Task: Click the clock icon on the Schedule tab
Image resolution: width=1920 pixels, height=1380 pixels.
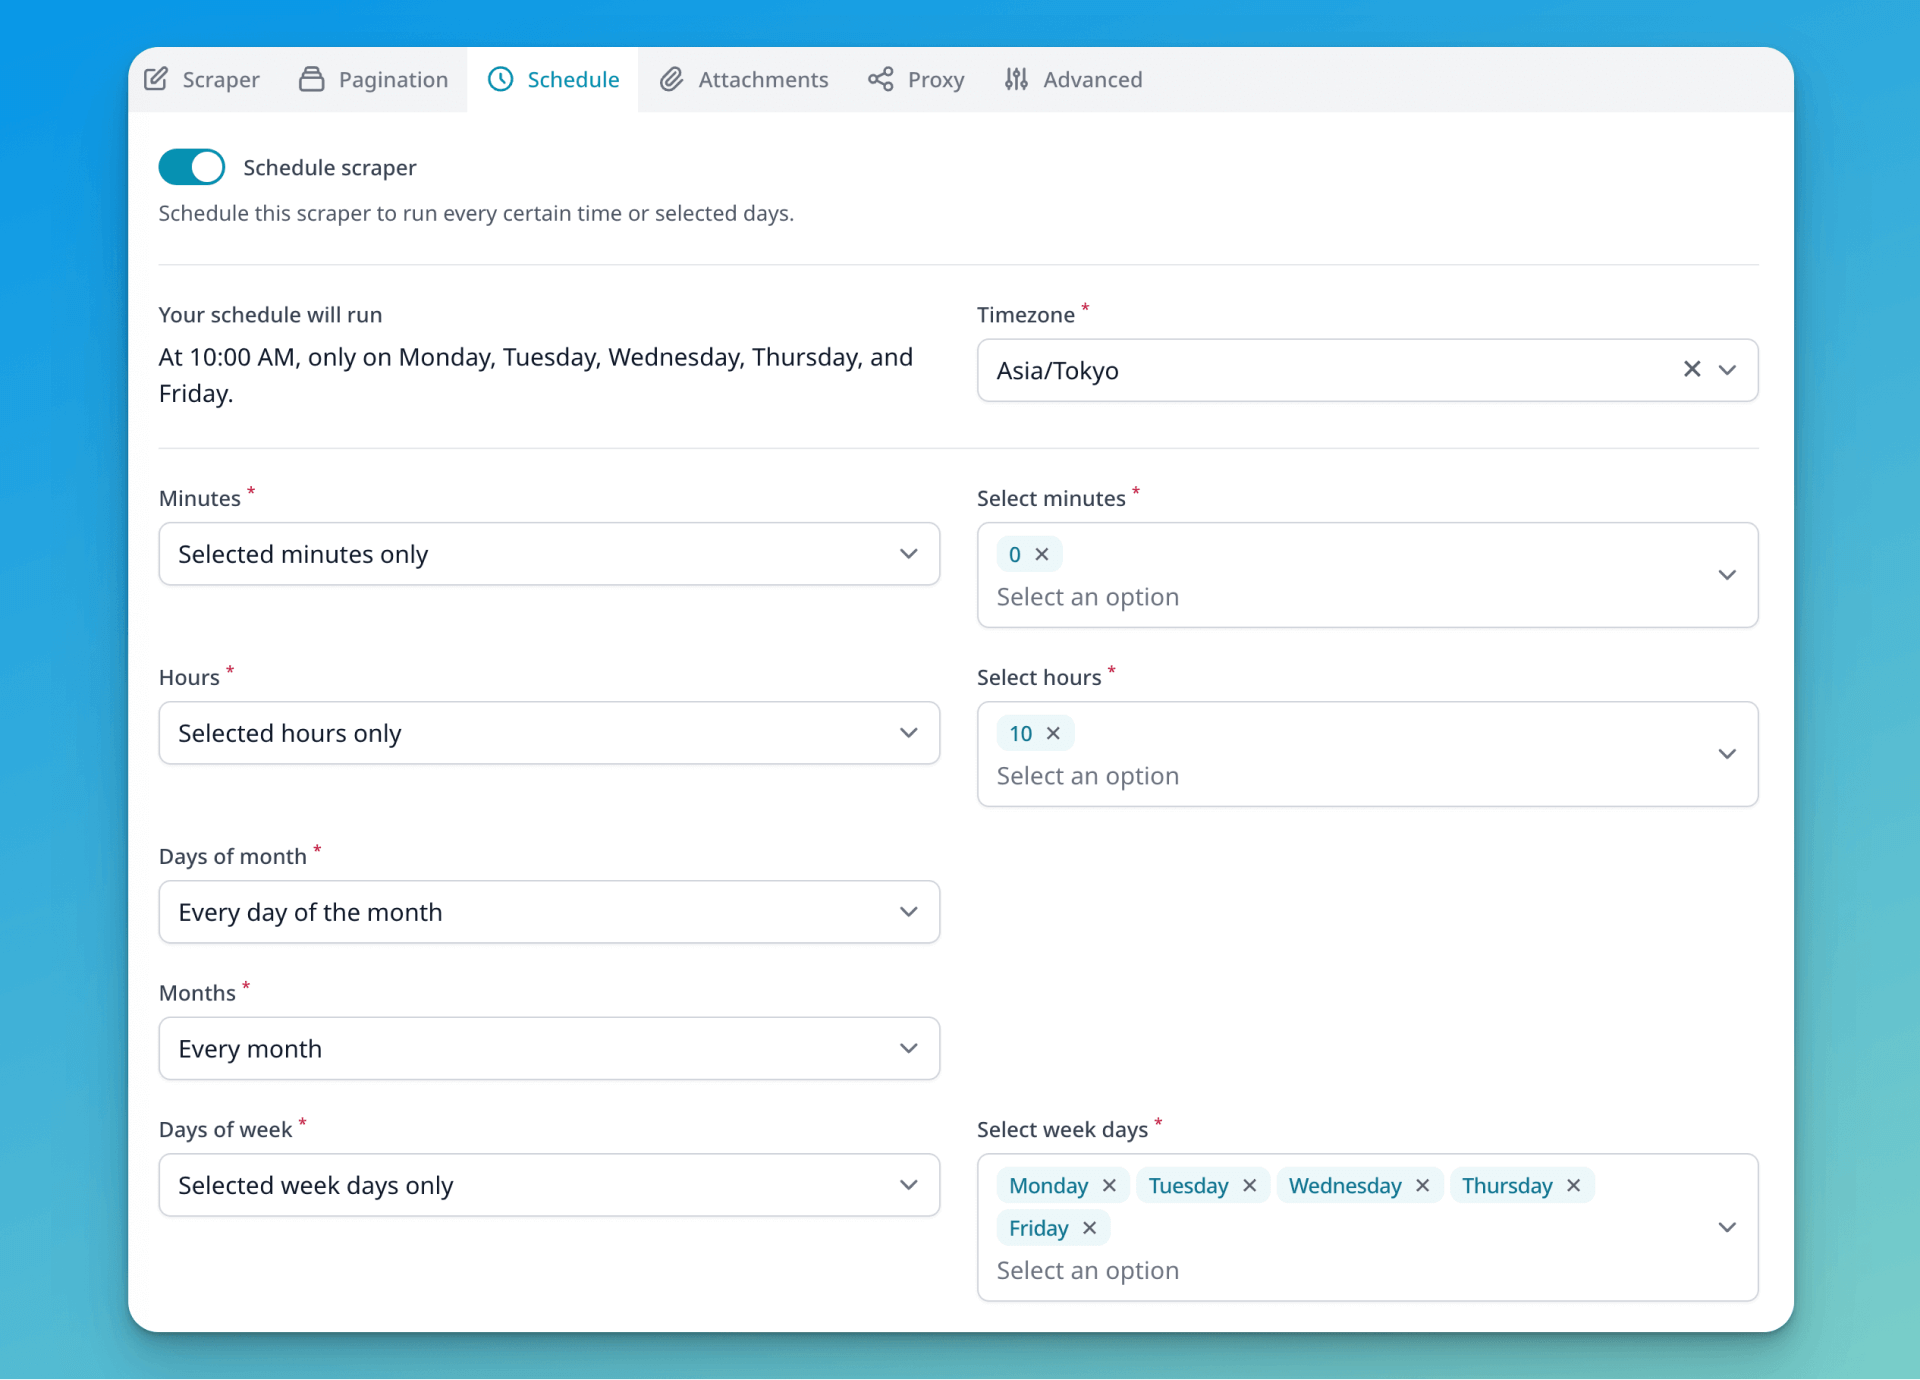Action: [x=499, y=79]
